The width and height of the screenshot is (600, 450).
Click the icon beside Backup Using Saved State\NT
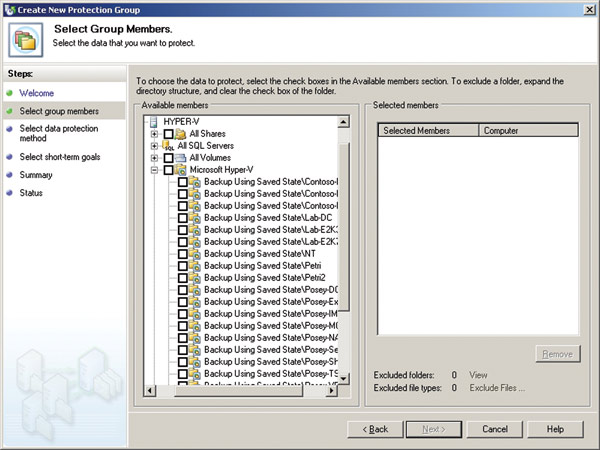195,254
